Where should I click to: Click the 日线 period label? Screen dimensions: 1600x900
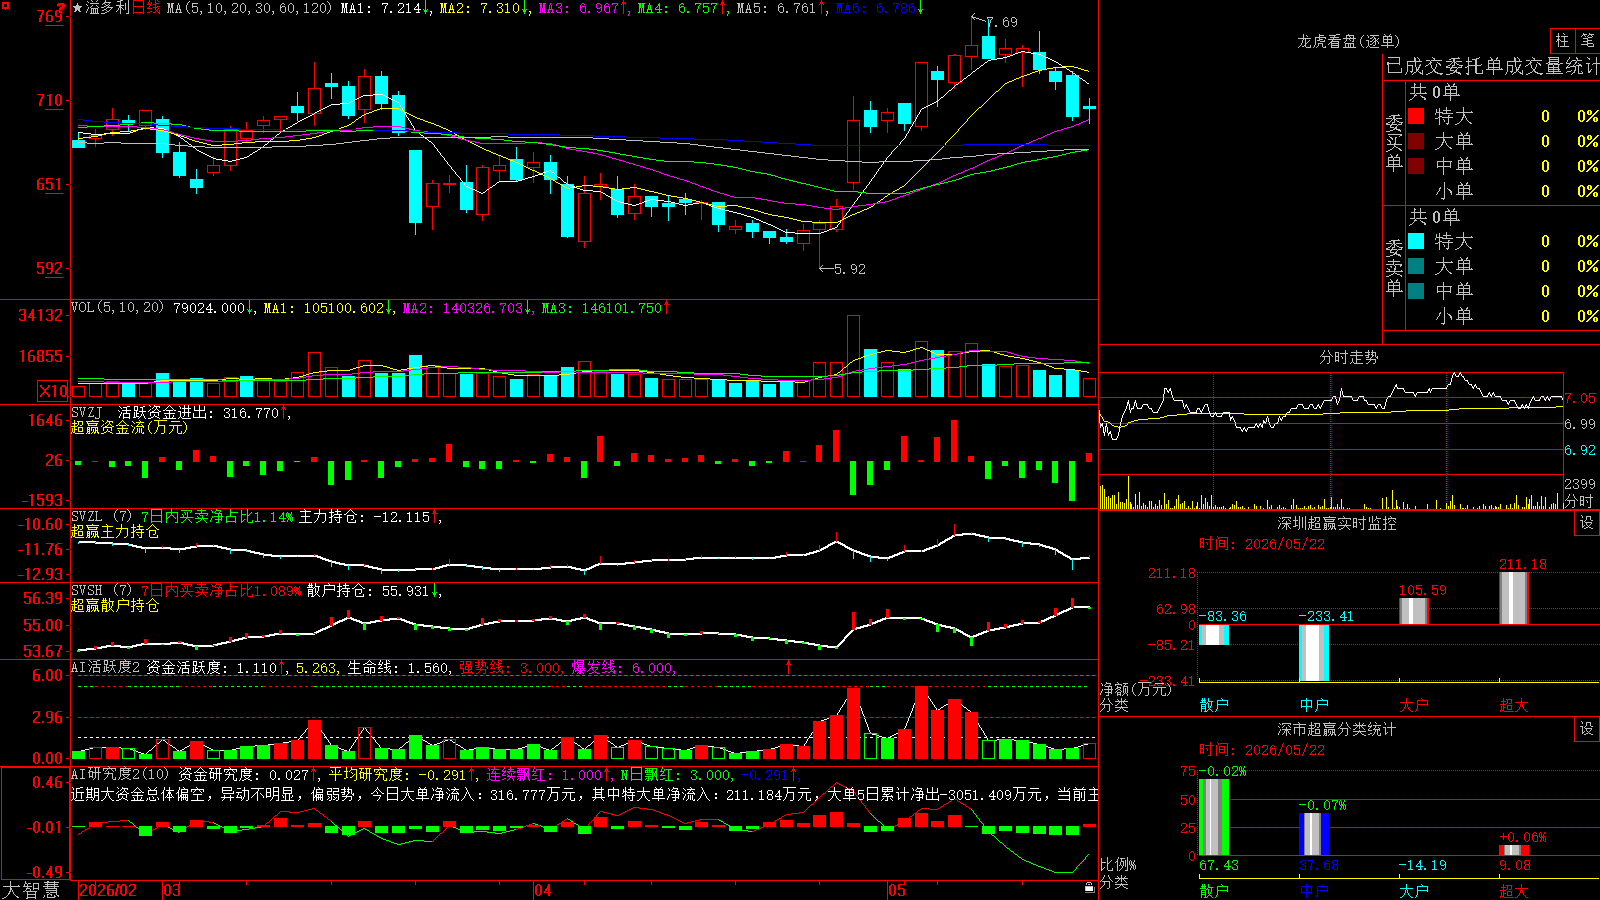(x=146, y=8)
